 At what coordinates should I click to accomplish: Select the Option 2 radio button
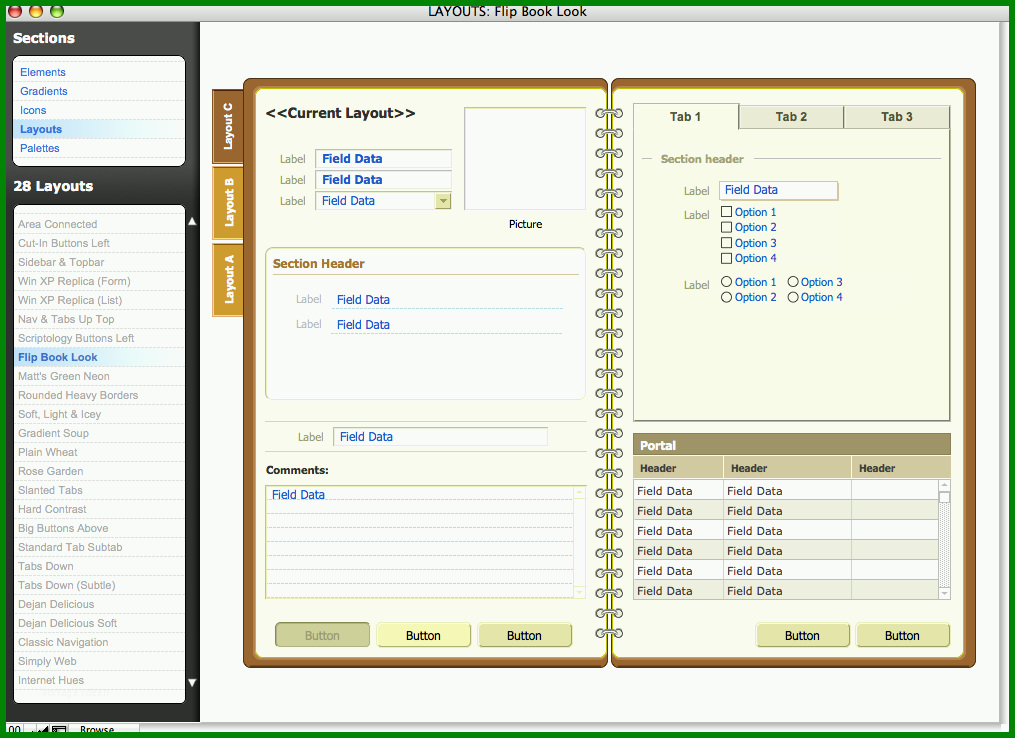[x=726, y=297]
